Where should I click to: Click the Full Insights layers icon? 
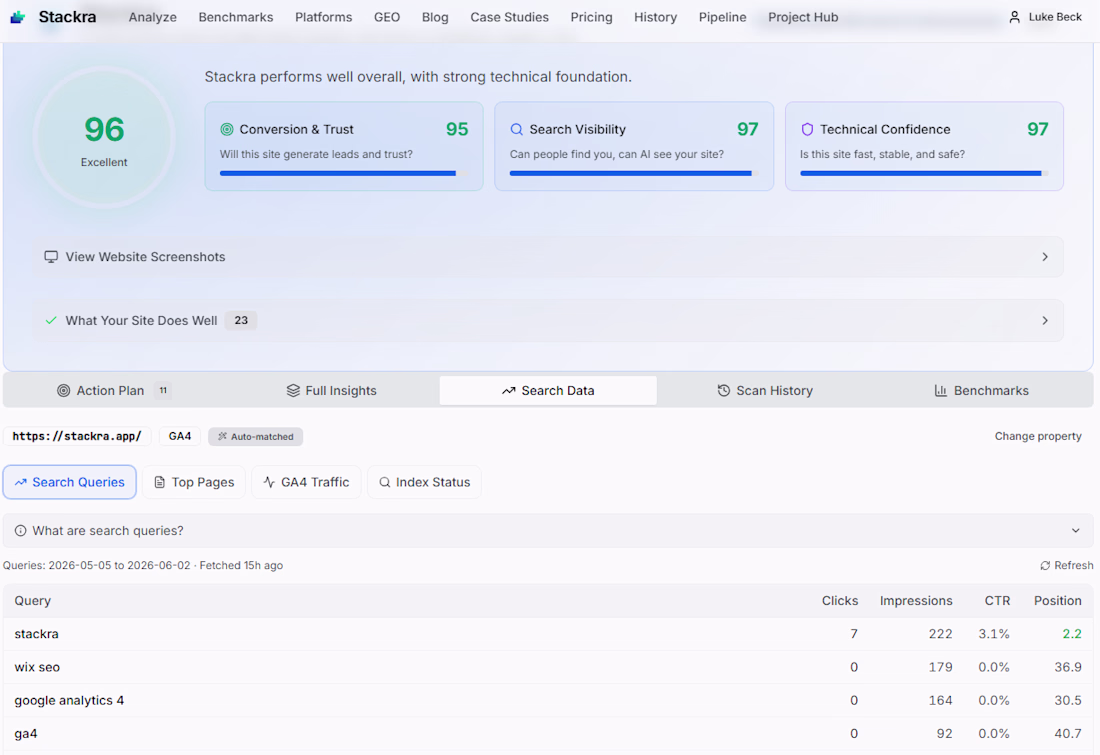click(x=293, y=391)
